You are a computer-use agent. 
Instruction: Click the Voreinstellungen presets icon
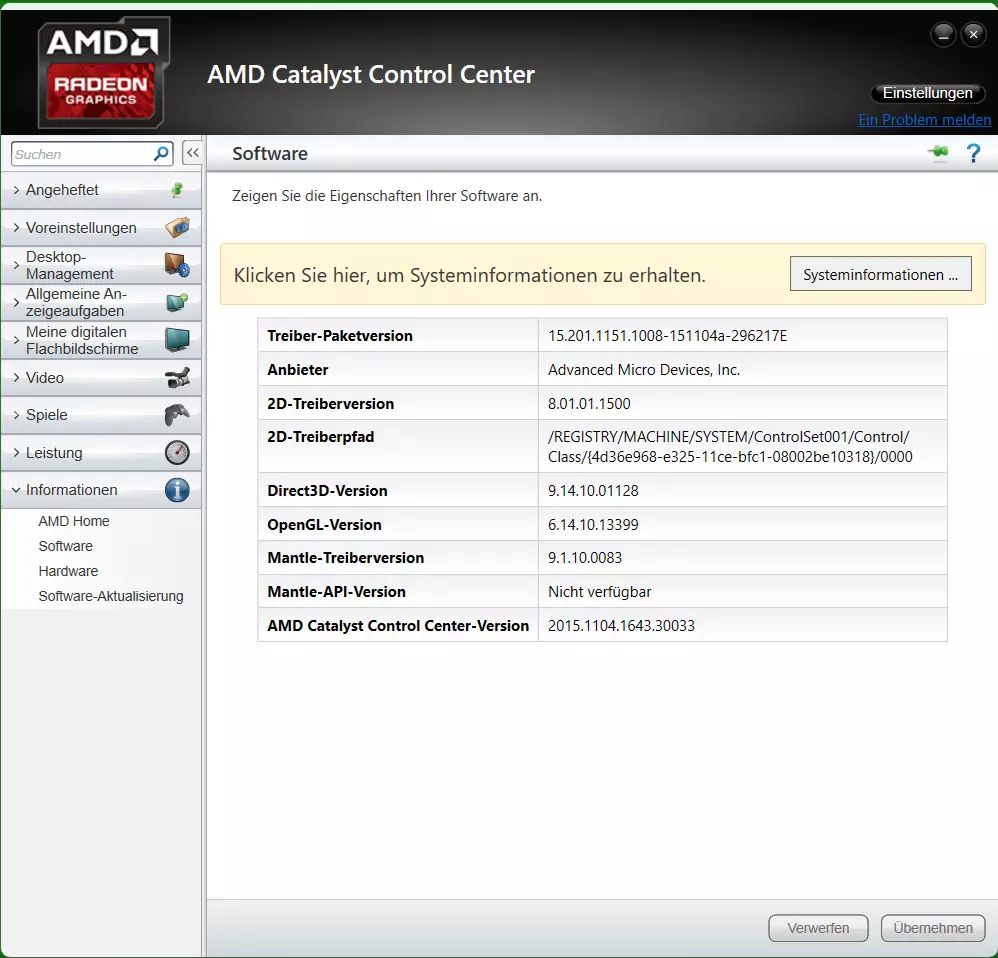177,227
